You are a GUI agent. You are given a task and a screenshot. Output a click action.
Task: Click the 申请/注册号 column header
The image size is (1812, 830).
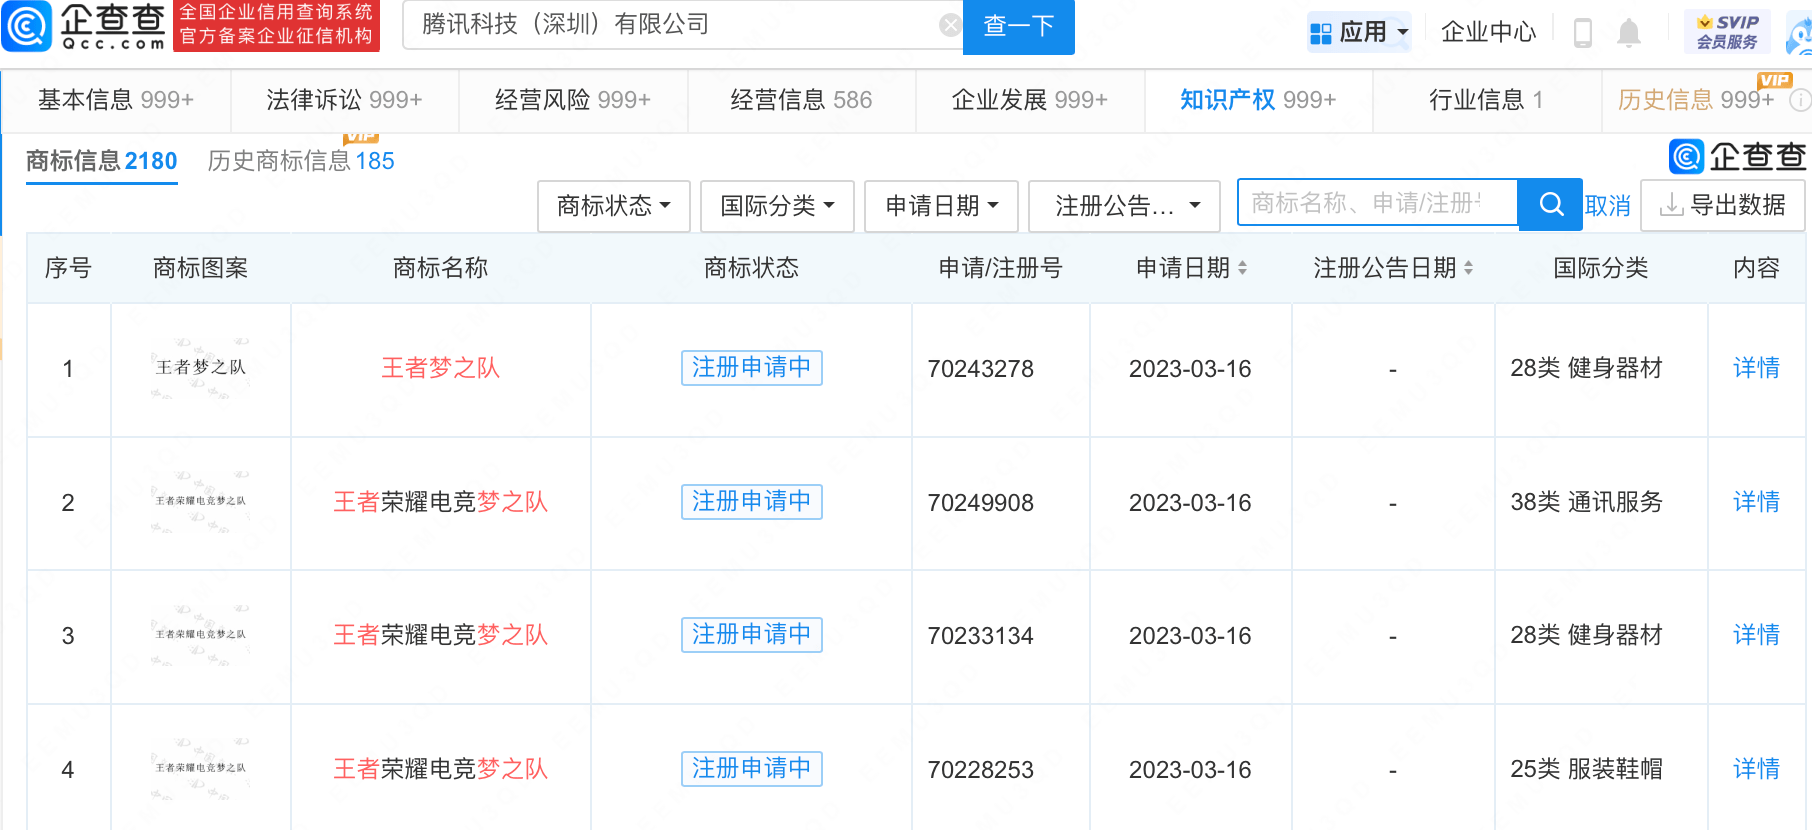pyautogui.click(x=1000, y=268)
